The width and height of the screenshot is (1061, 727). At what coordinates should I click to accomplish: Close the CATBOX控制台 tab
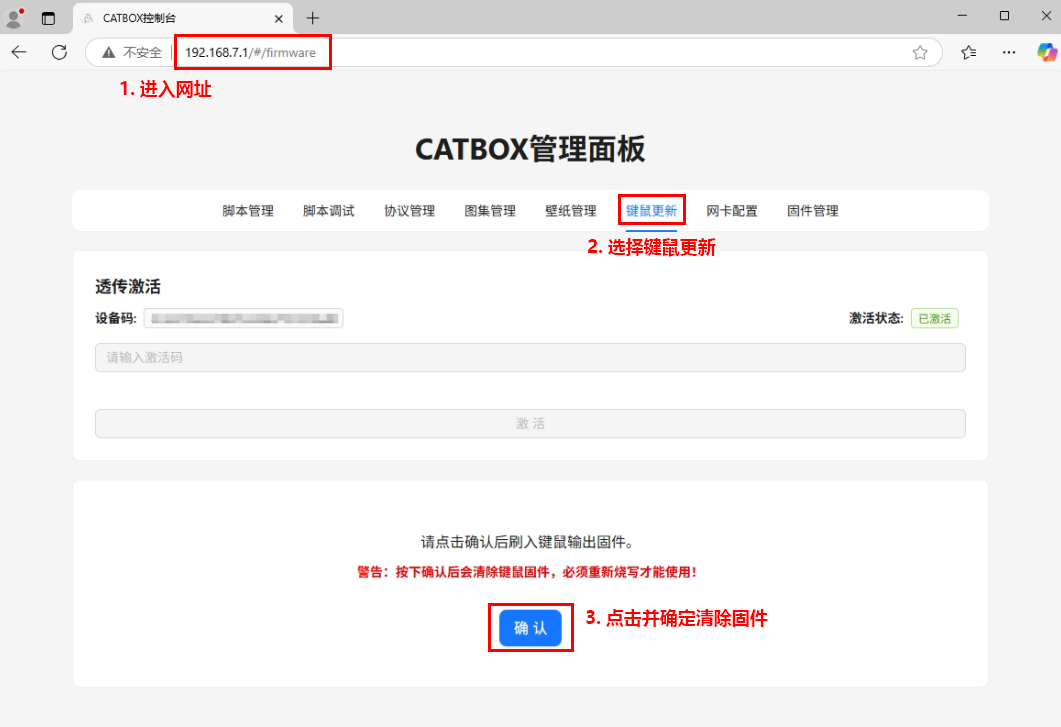point(278,18)
